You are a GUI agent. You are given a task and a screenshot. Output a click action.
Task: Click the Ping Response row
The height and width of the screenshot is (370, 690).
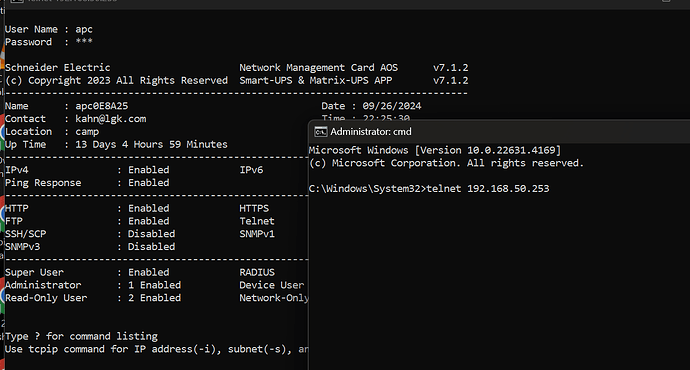pos(87,183)
